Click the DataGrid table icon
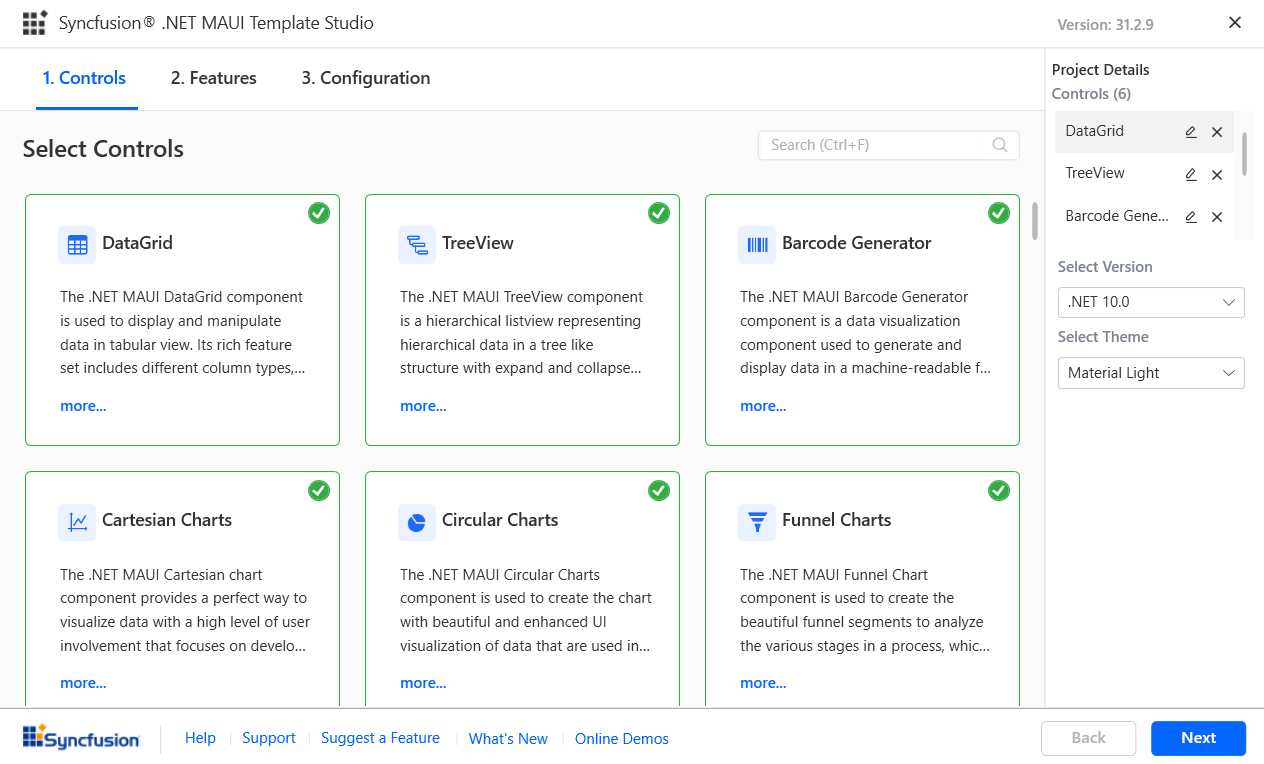Screen dimensions: 1264x764 tap(77, 244)
